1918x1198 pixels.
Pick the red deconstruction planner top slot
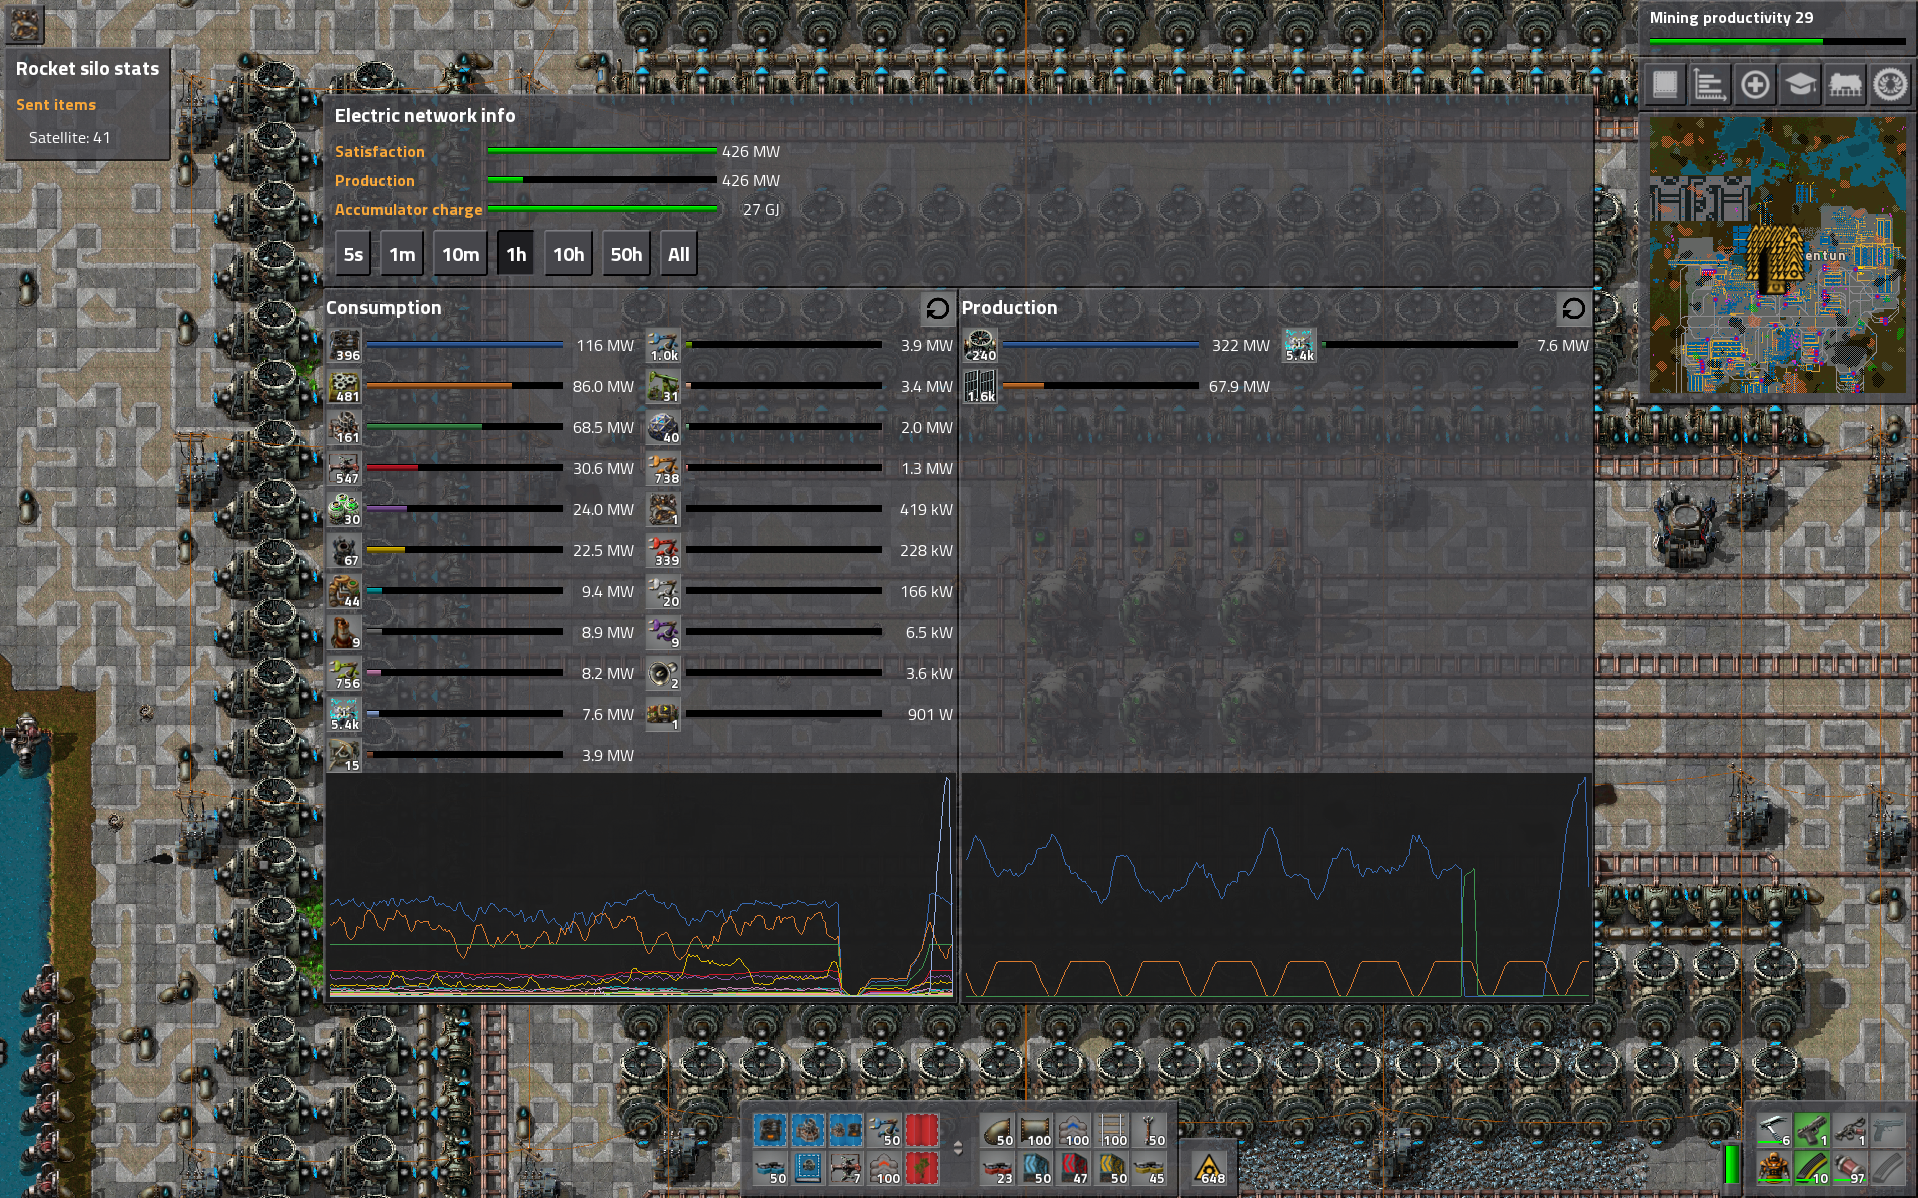click(922, 1131)
